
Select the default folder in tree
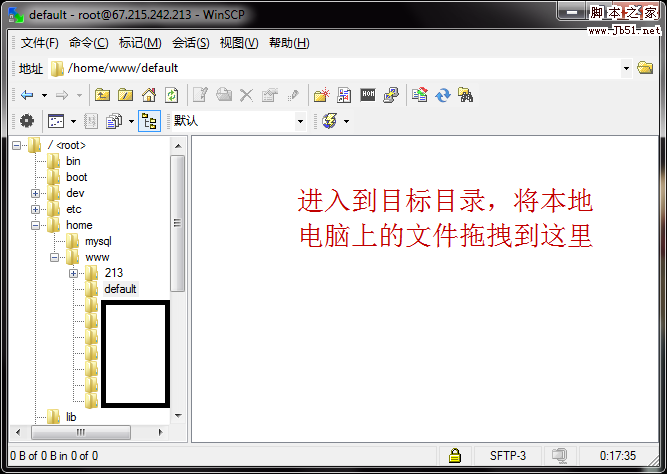click(x=120, y=289)
